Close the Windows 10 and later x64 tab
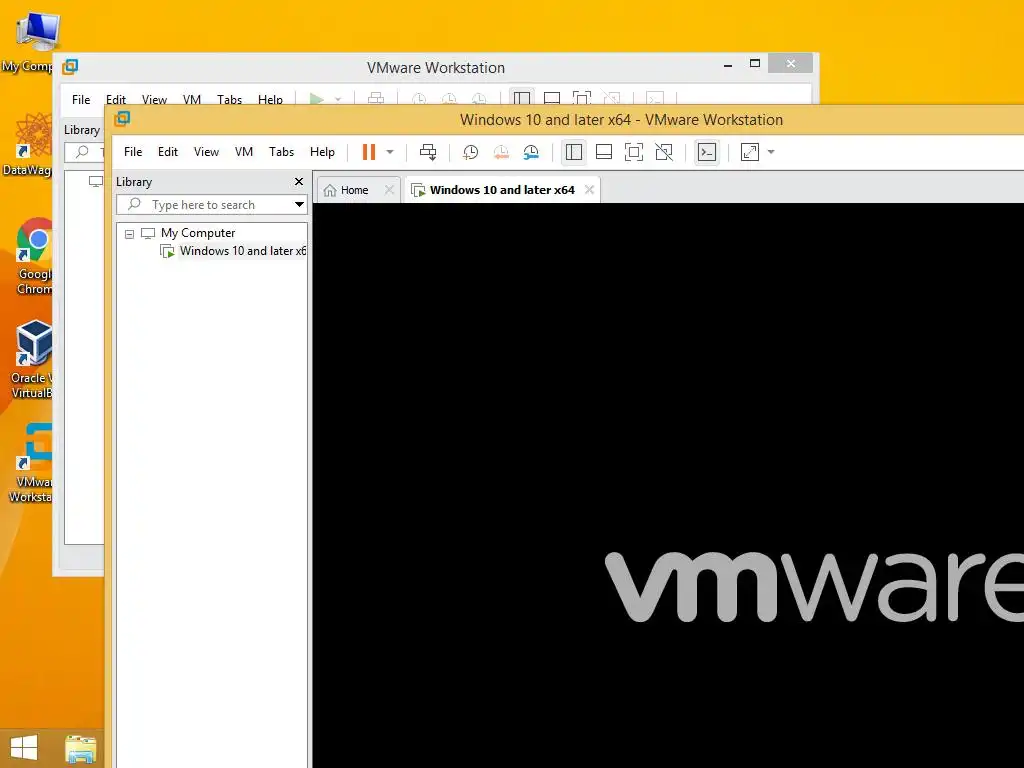 [589, 190]
